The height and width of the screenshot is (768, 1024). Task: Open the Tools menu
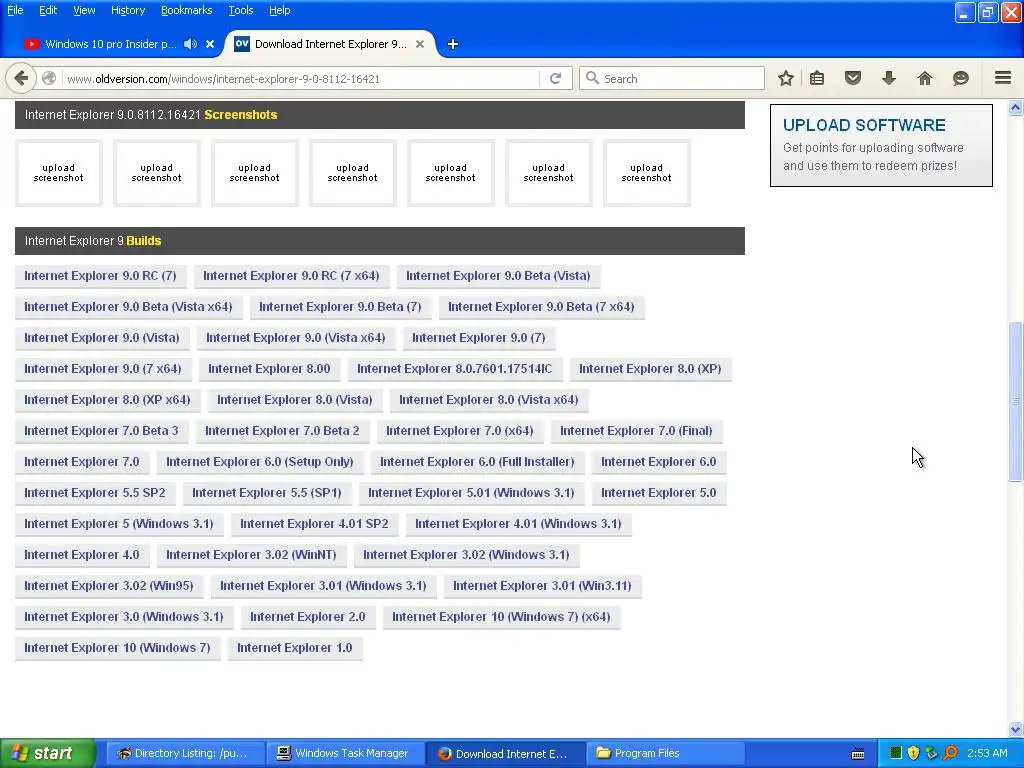pyautogui.click(x=241, y=10)
